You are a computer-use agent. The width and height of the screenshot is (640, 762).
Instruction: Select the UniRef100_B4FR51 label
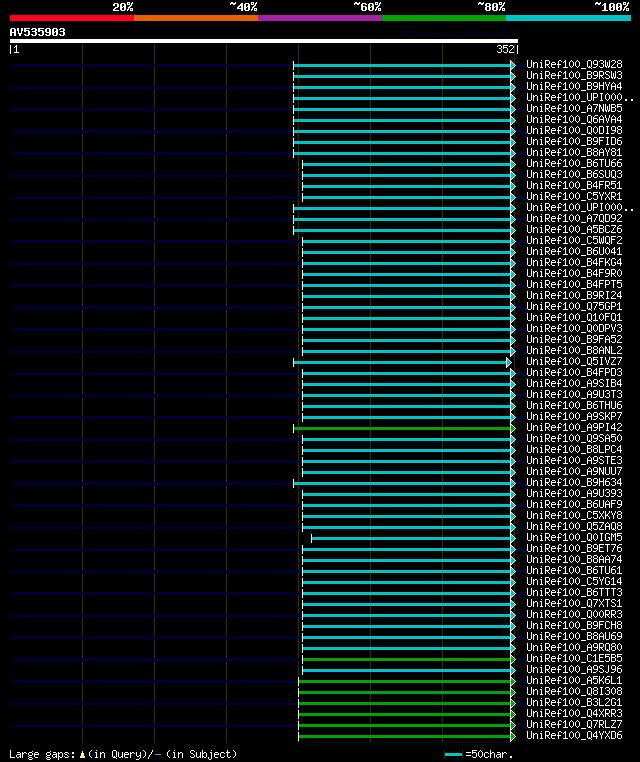tap(574, 186)
